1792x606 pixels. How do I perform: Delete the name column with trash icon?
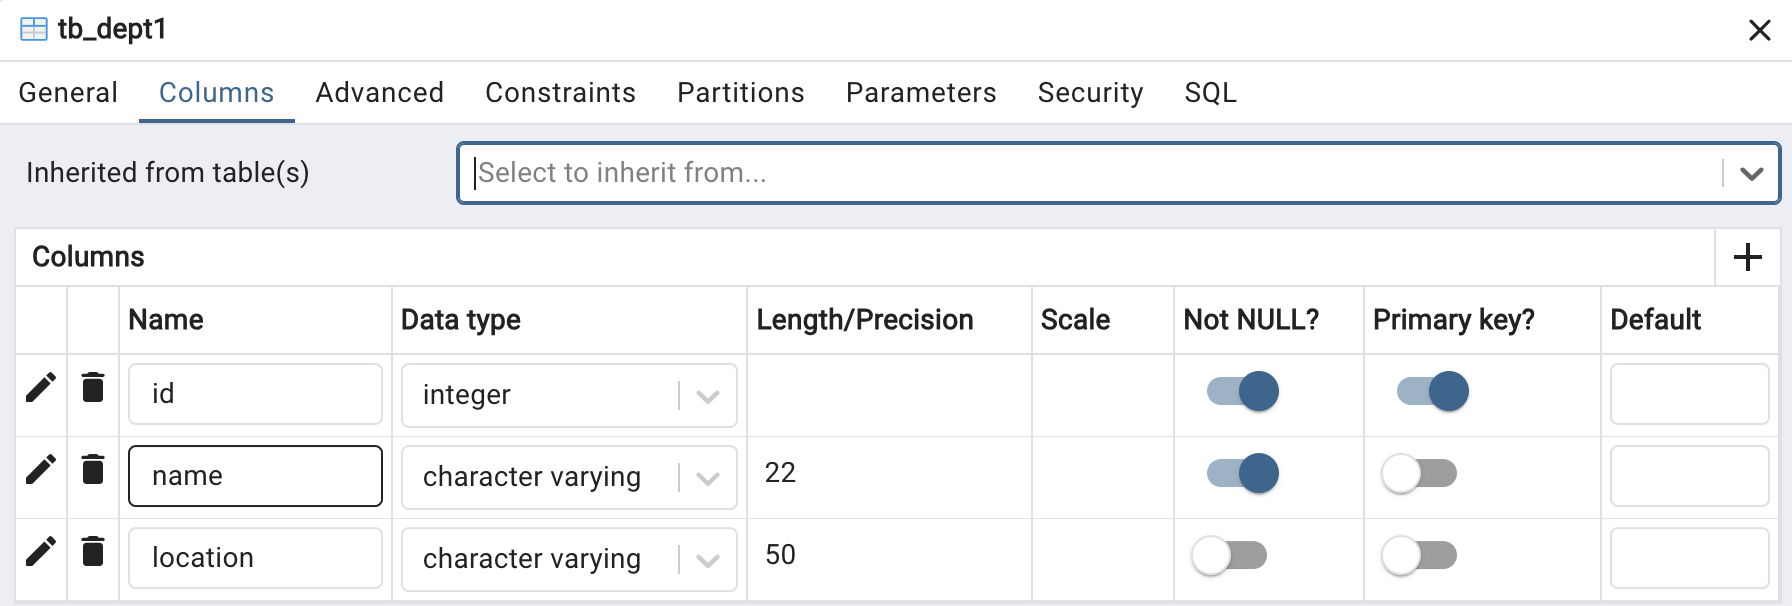coord(93,469)
